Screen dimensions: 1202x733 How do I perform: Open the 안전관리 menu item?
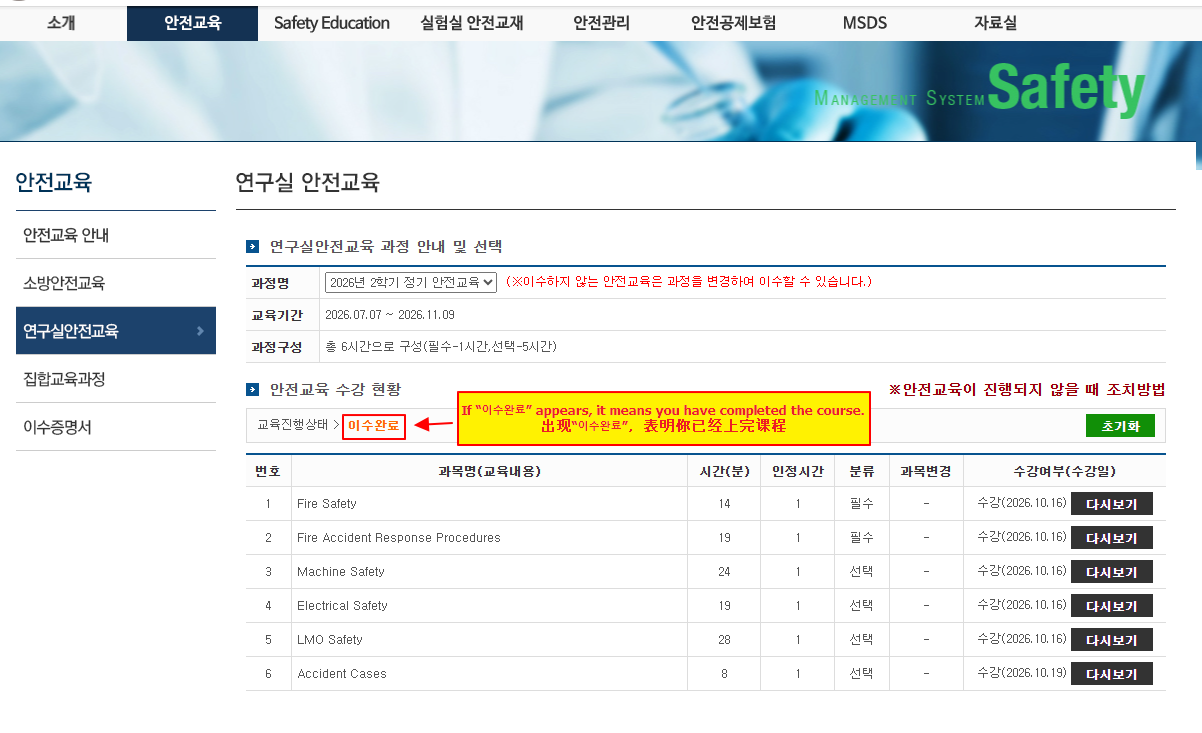coord(602,23)
